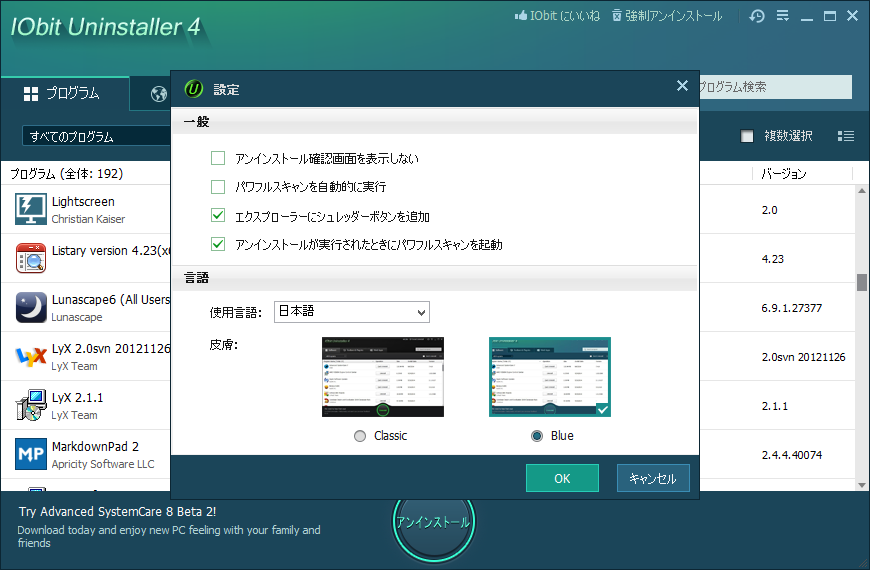
Task: Choose the Classic radio button
Action: click(360, 436)
